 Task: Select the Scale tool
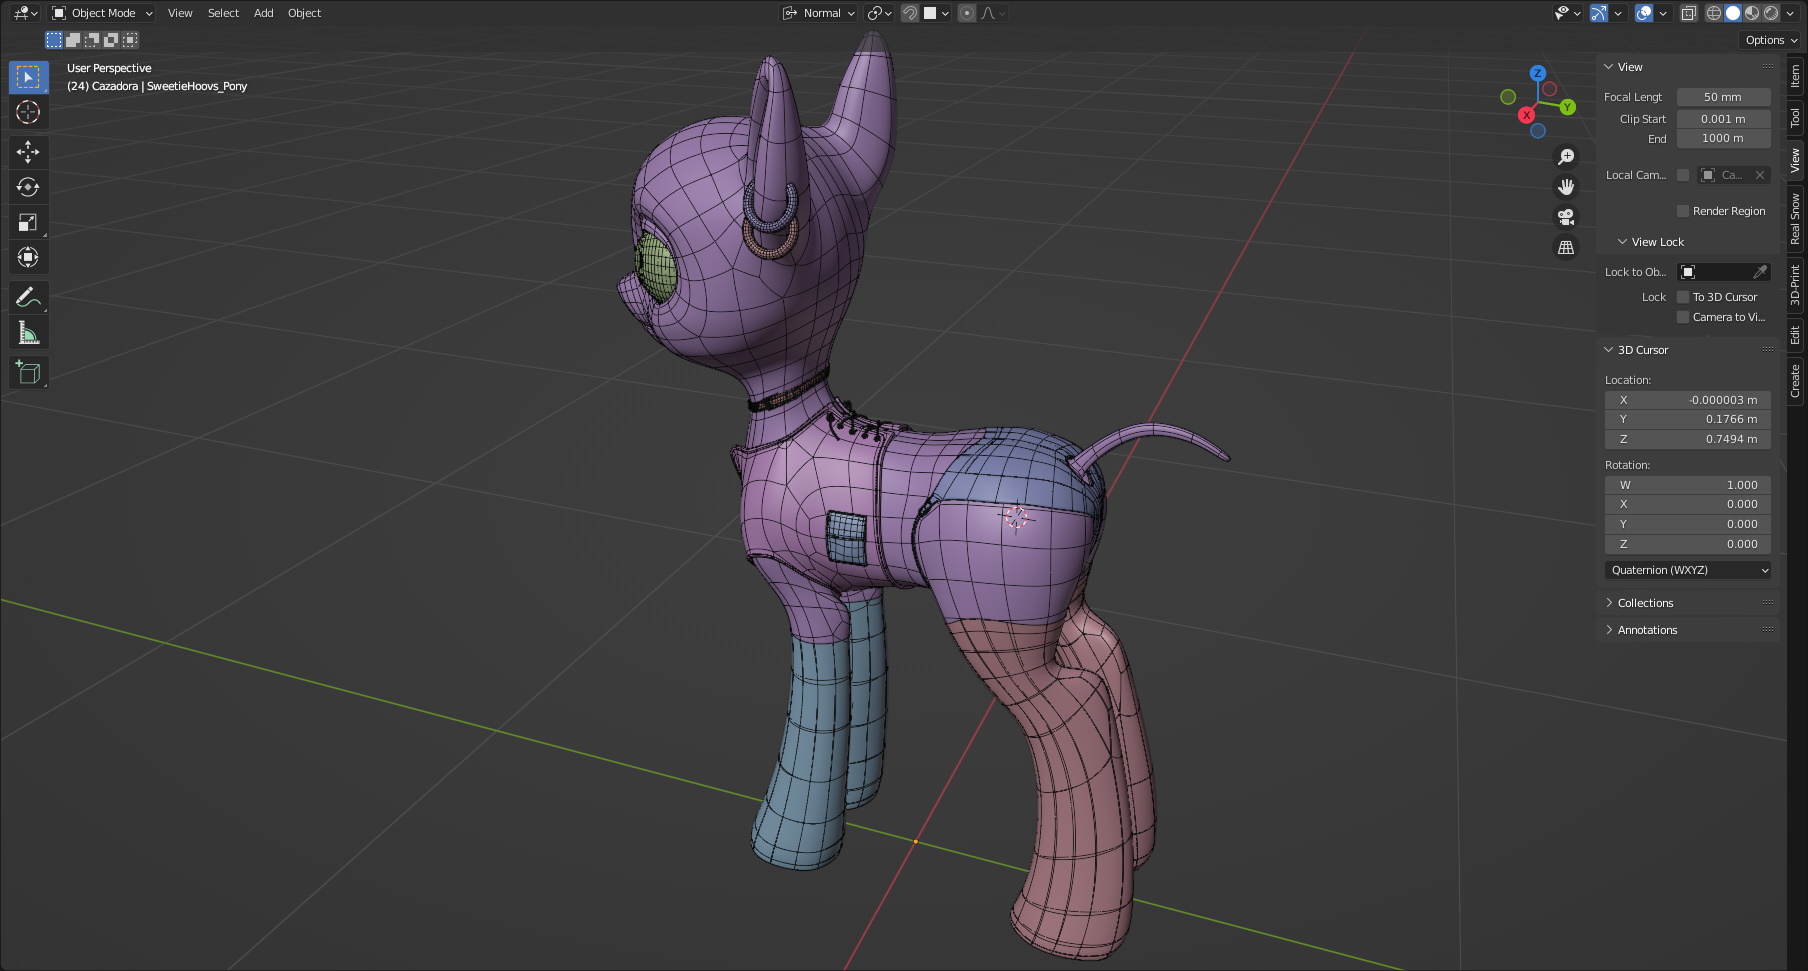(x=28, y=222)
